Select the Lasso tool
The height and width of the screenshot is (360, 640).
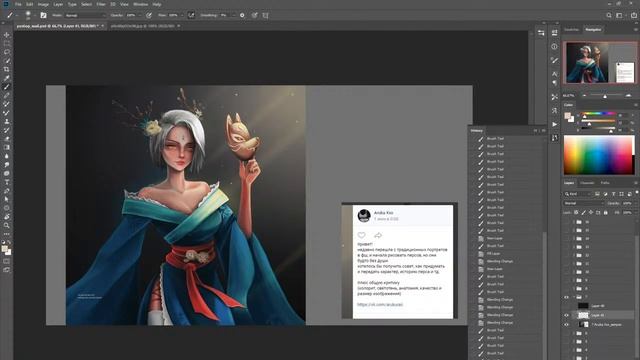tap(7, 52)
